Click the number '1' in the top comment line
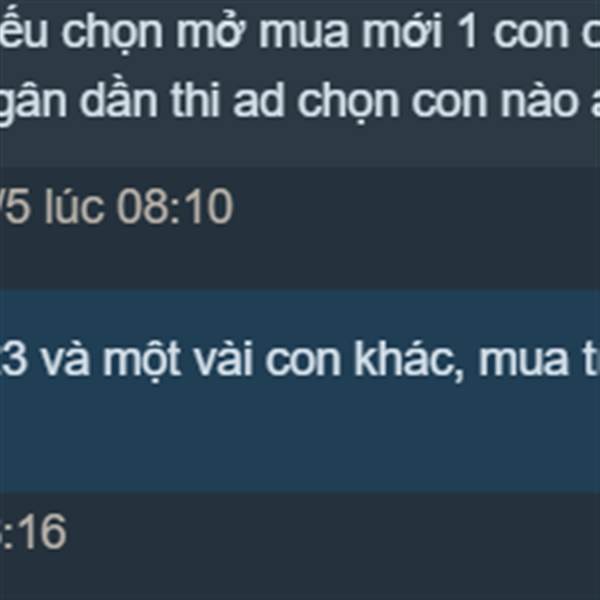The height and width of the screenshot is (600, 600). pos(467,31)
